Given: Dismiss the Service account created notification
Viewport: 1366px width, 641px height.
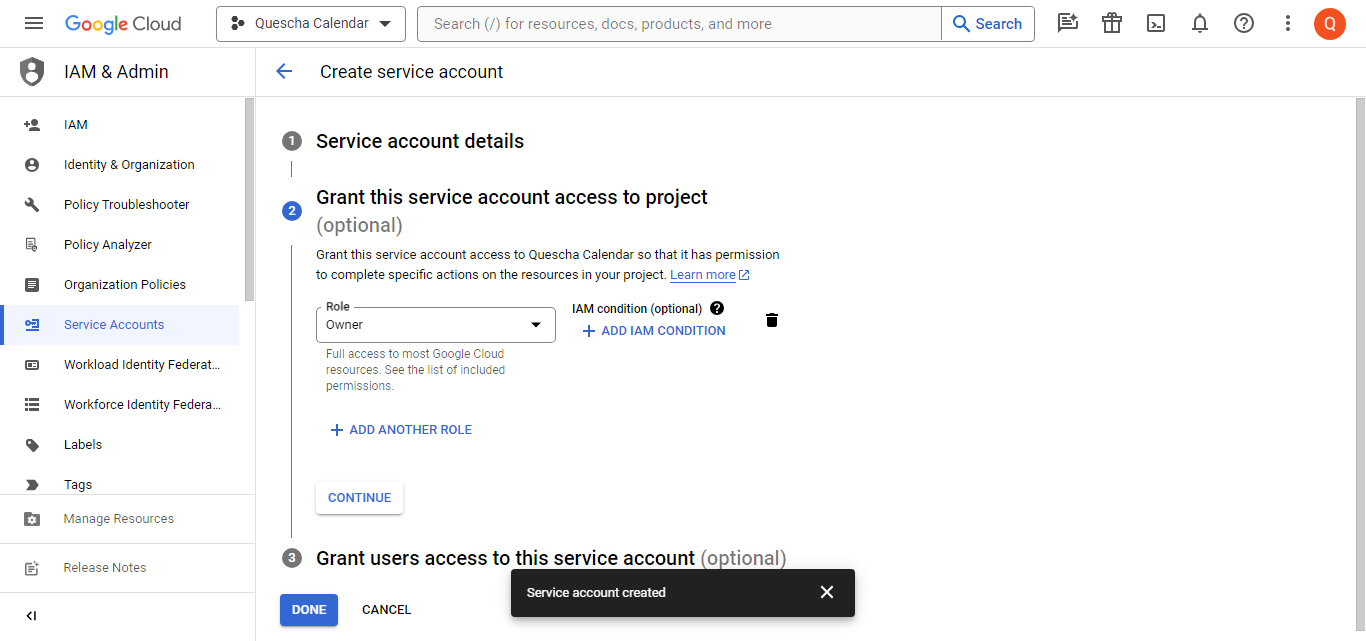Looking at the screenshot, I should click(826, 592).
